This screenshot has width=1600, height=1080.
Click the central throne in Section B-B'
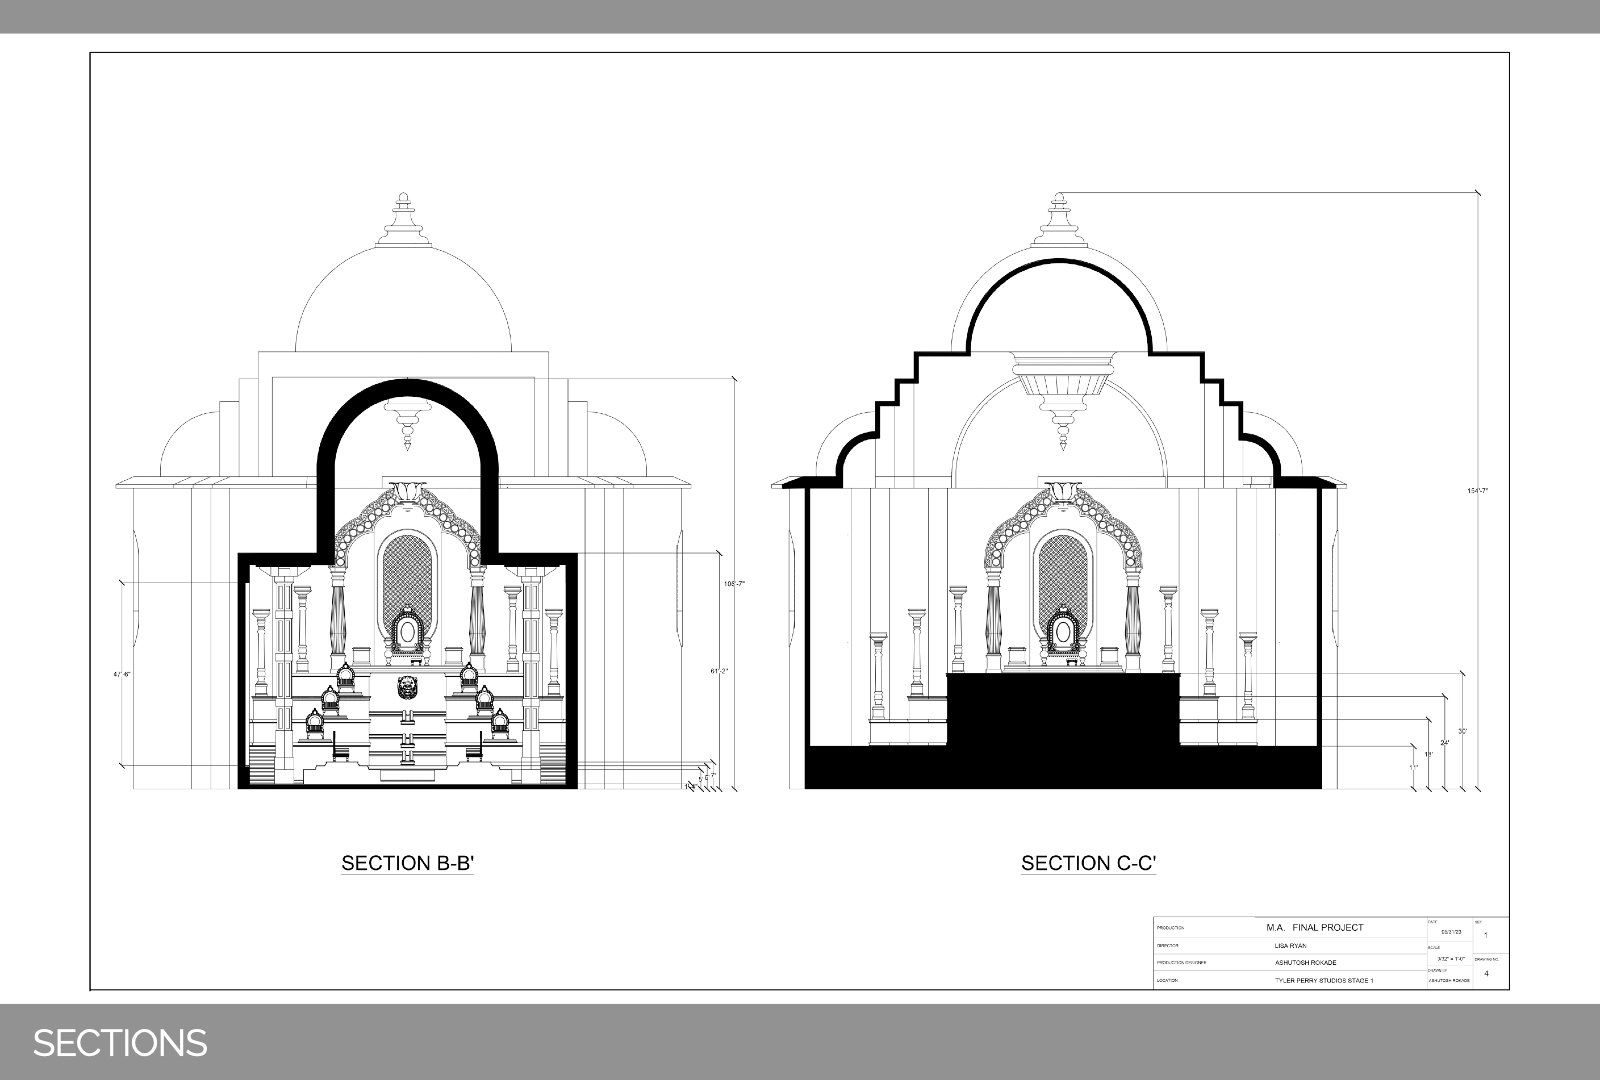click(407, 632)
